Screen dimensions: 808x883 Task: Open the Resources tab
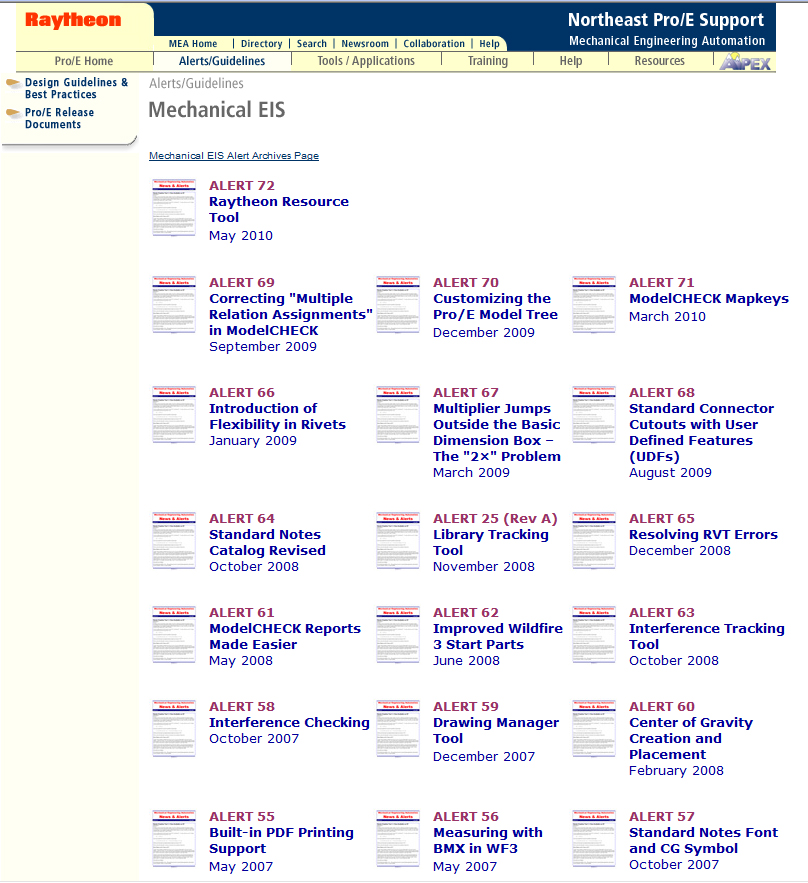(660, 61)
